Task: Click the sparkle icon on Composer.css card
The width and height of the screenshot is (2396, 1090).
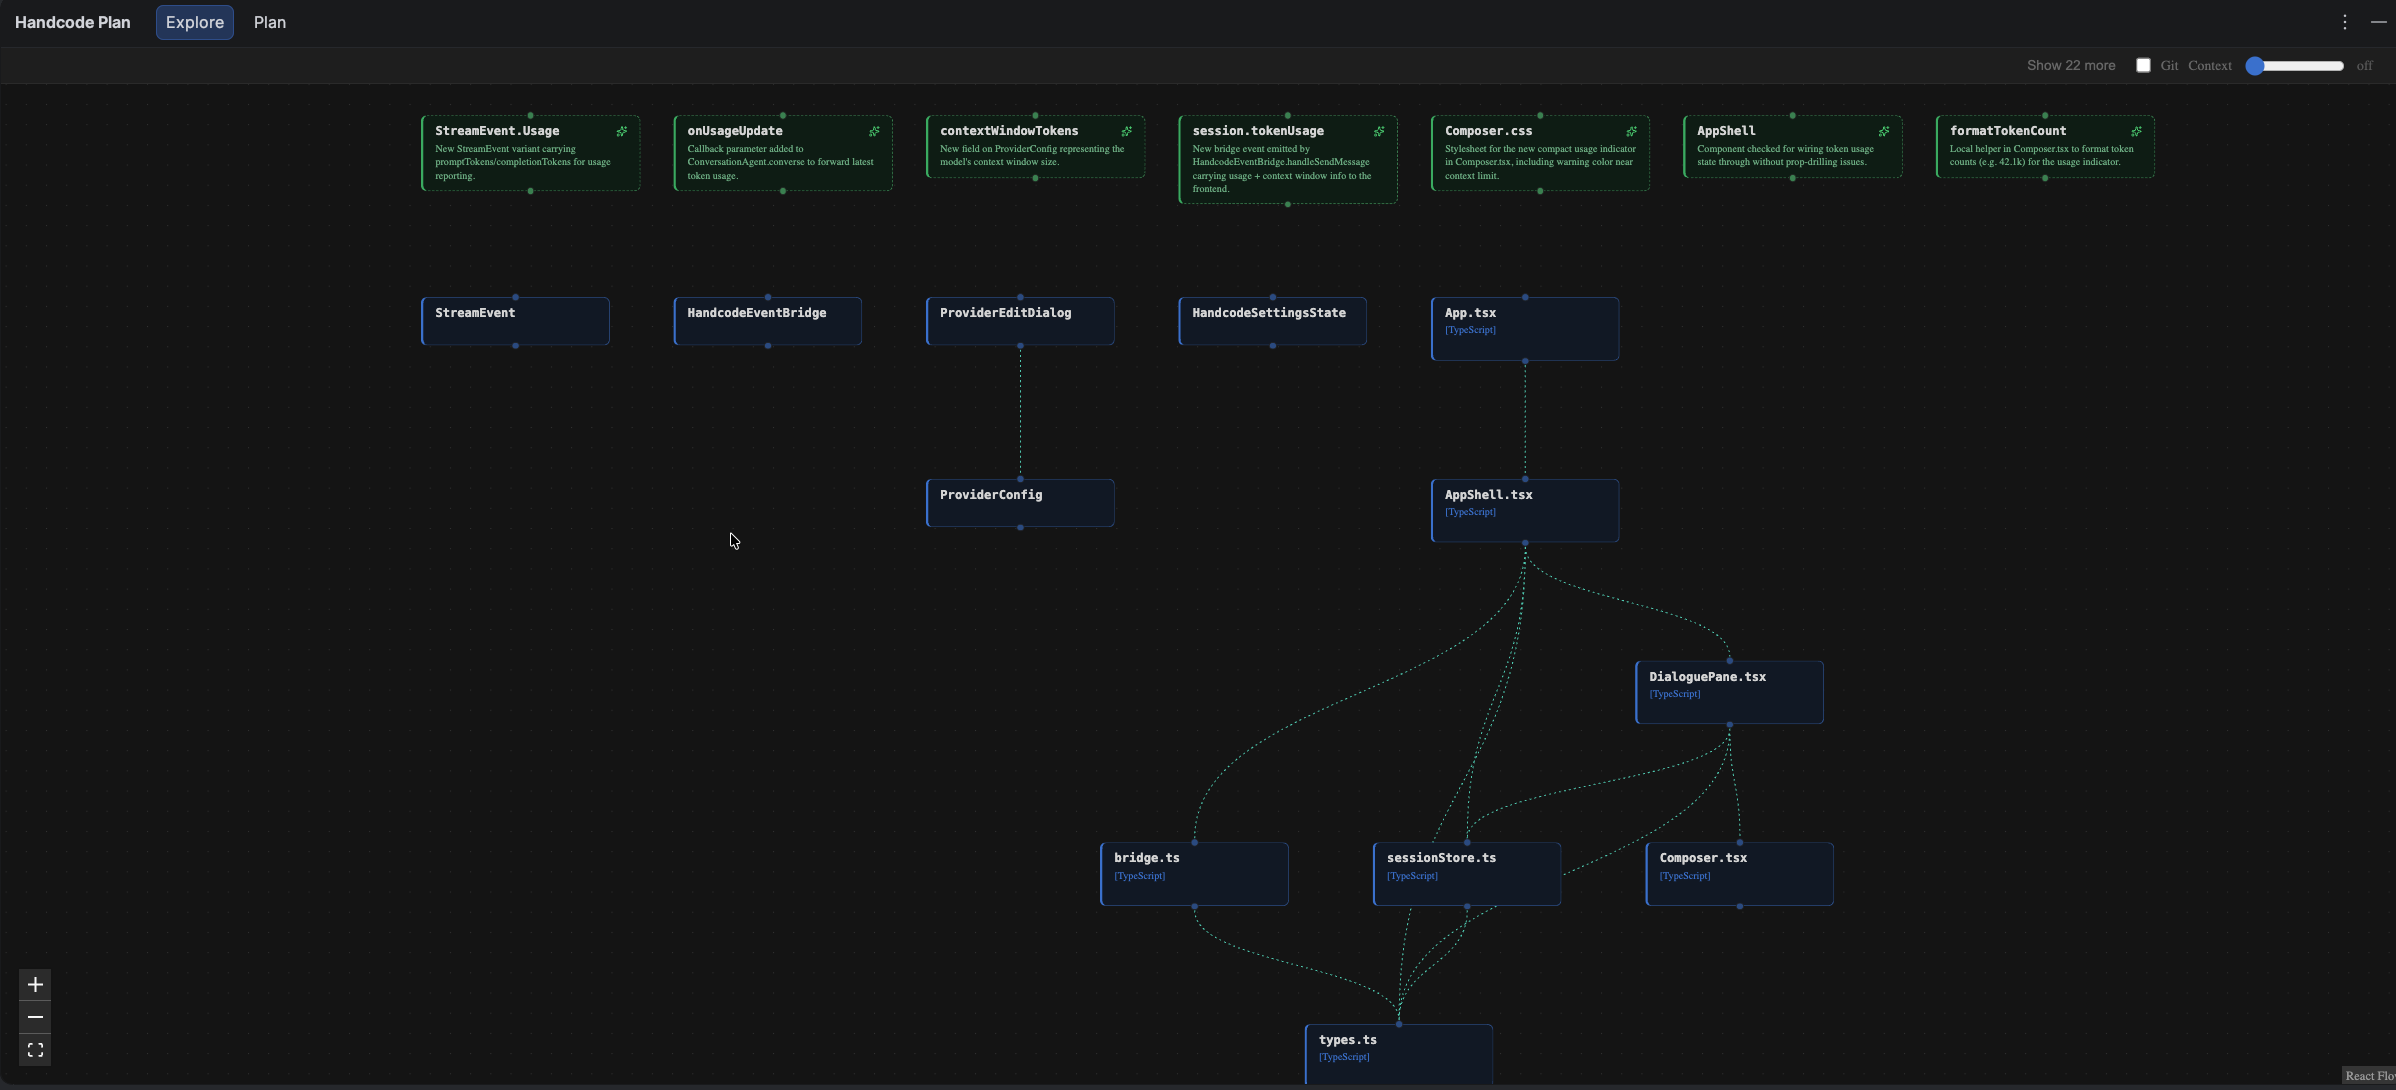Action: coord(1631,132)
